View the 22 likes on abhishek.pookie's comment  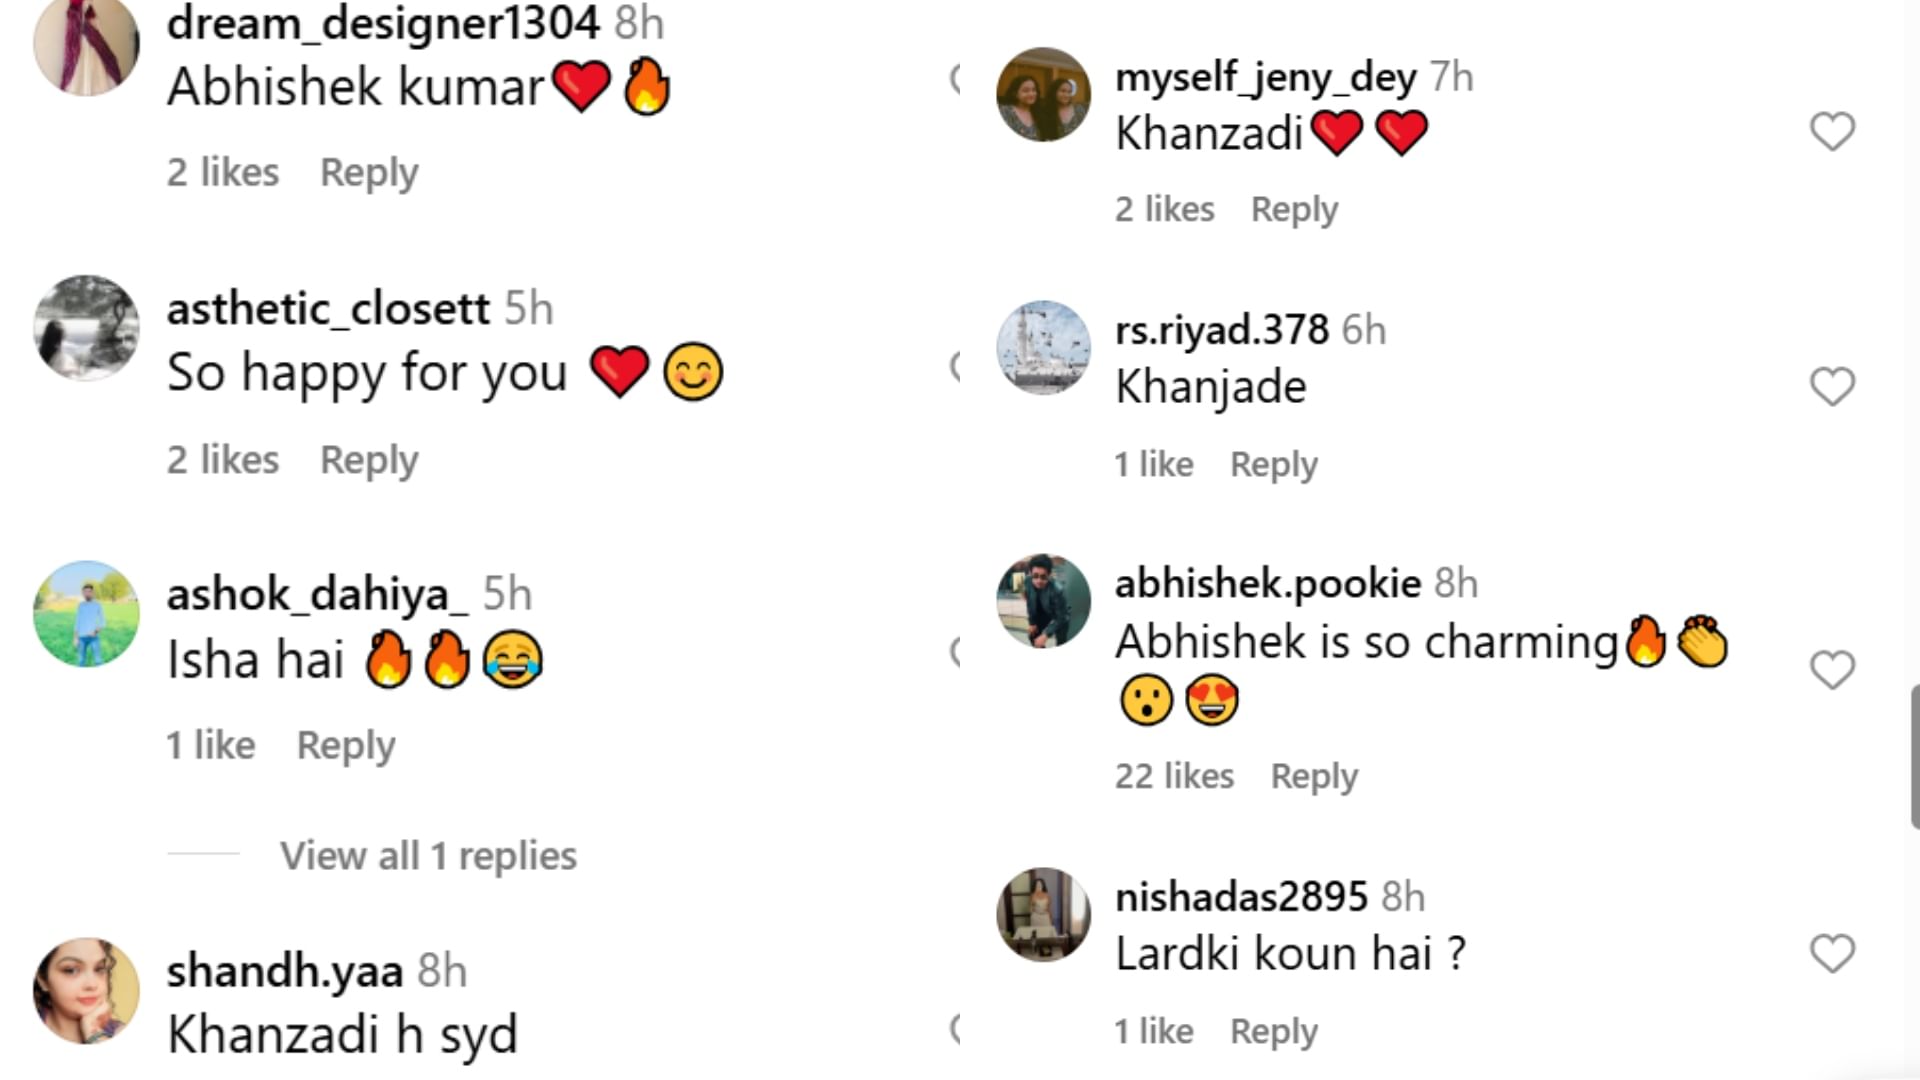(1174, 776)
